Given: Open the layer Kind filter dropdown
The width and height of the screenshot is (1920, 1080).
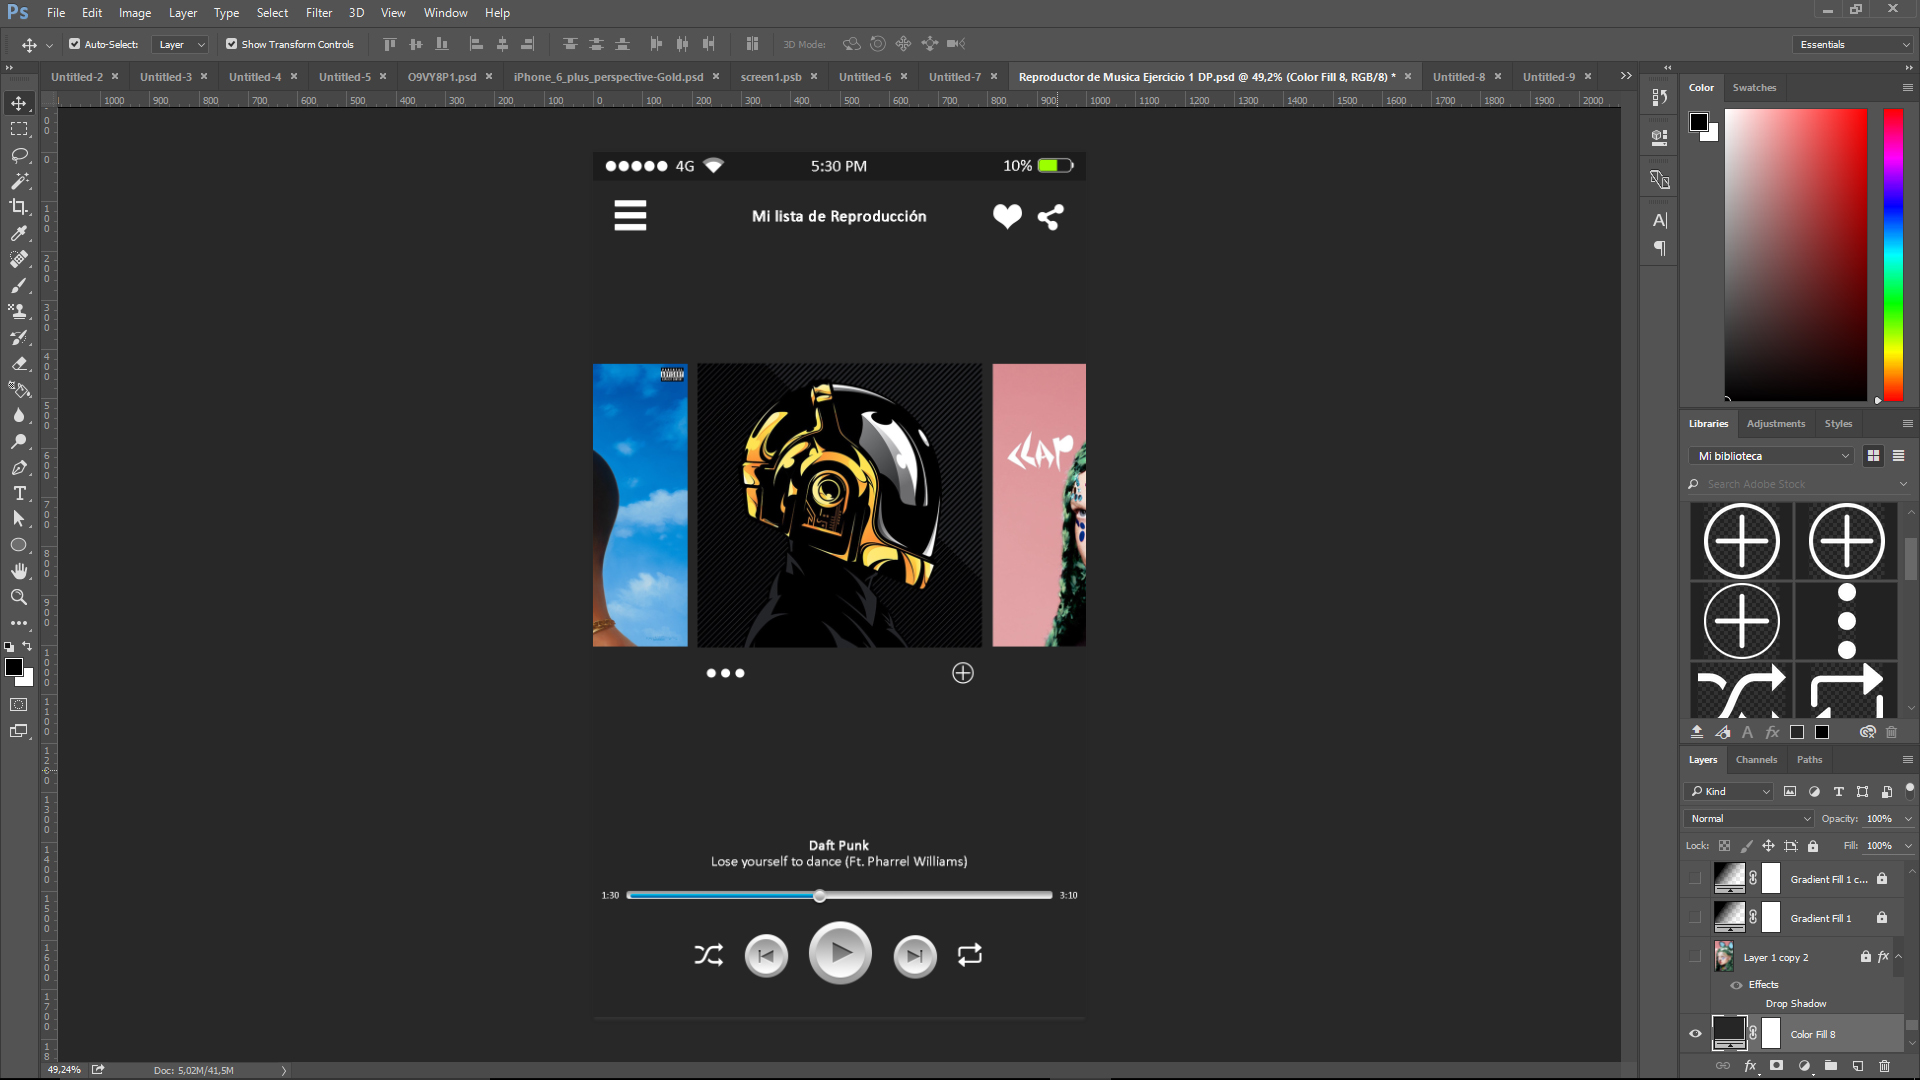Looking at the screenshot, I should click(x=1729, y=792).
